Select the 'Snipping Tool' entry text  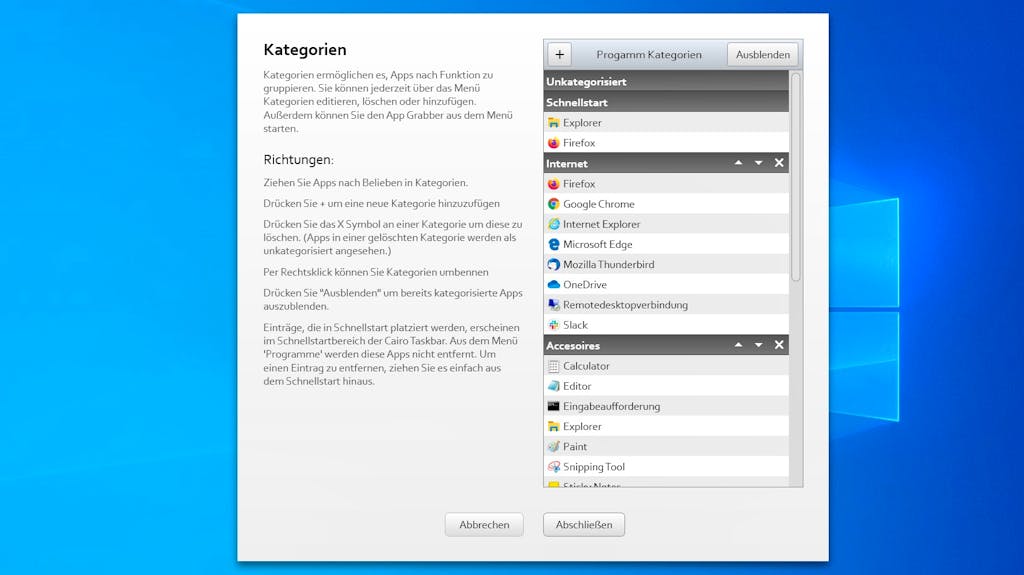(594, 467)
